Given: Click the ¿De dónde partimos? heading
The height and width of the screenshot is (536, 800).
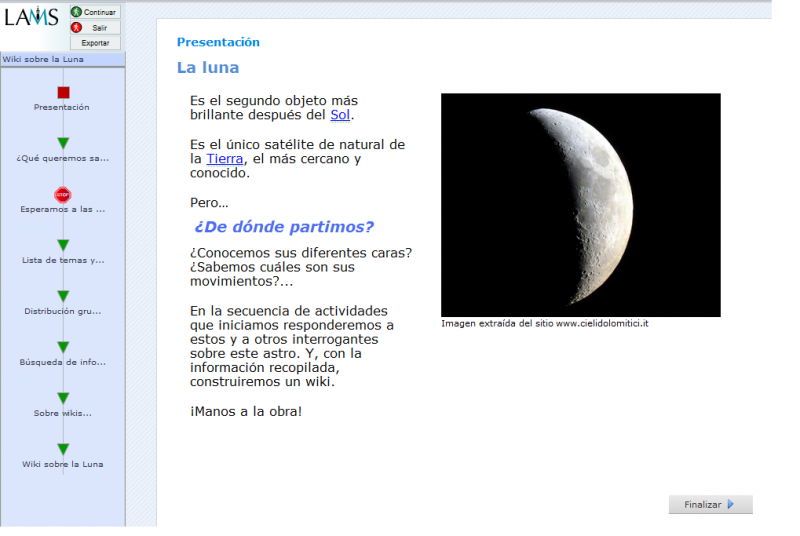Looking at the screenshot, I should (x=284, y=226).
